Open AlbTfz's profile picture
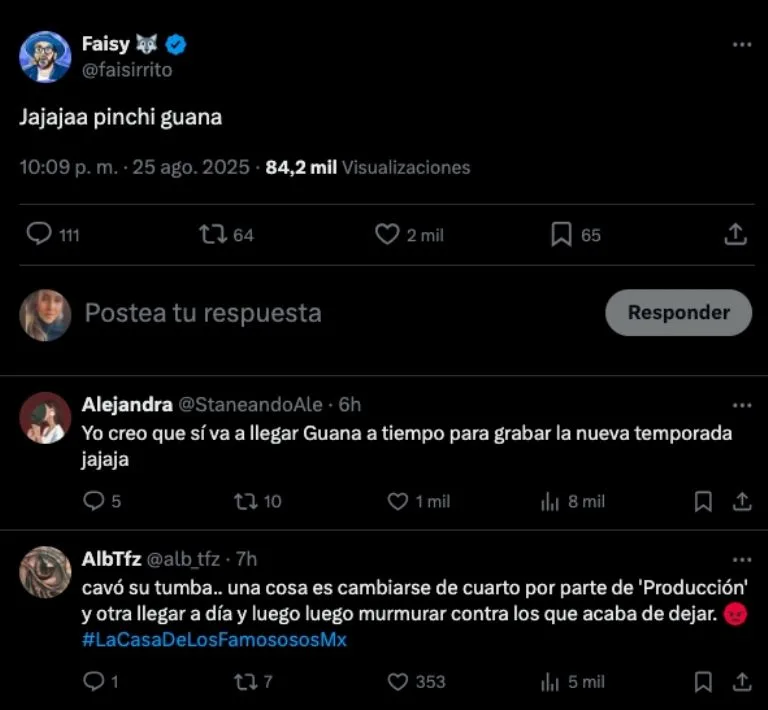Viewport: 768px width, 710px height. click(45, 572)
